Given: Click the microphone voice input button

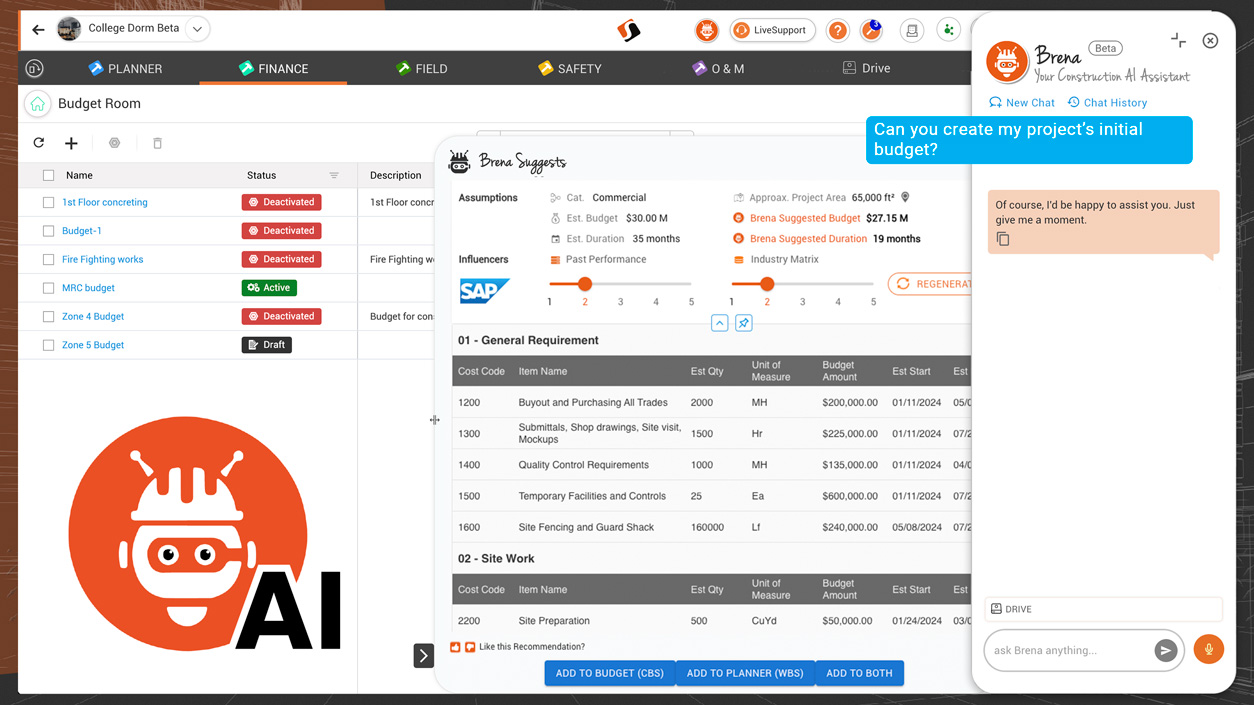Looking at the screenshot, I should pos(1208,650).
